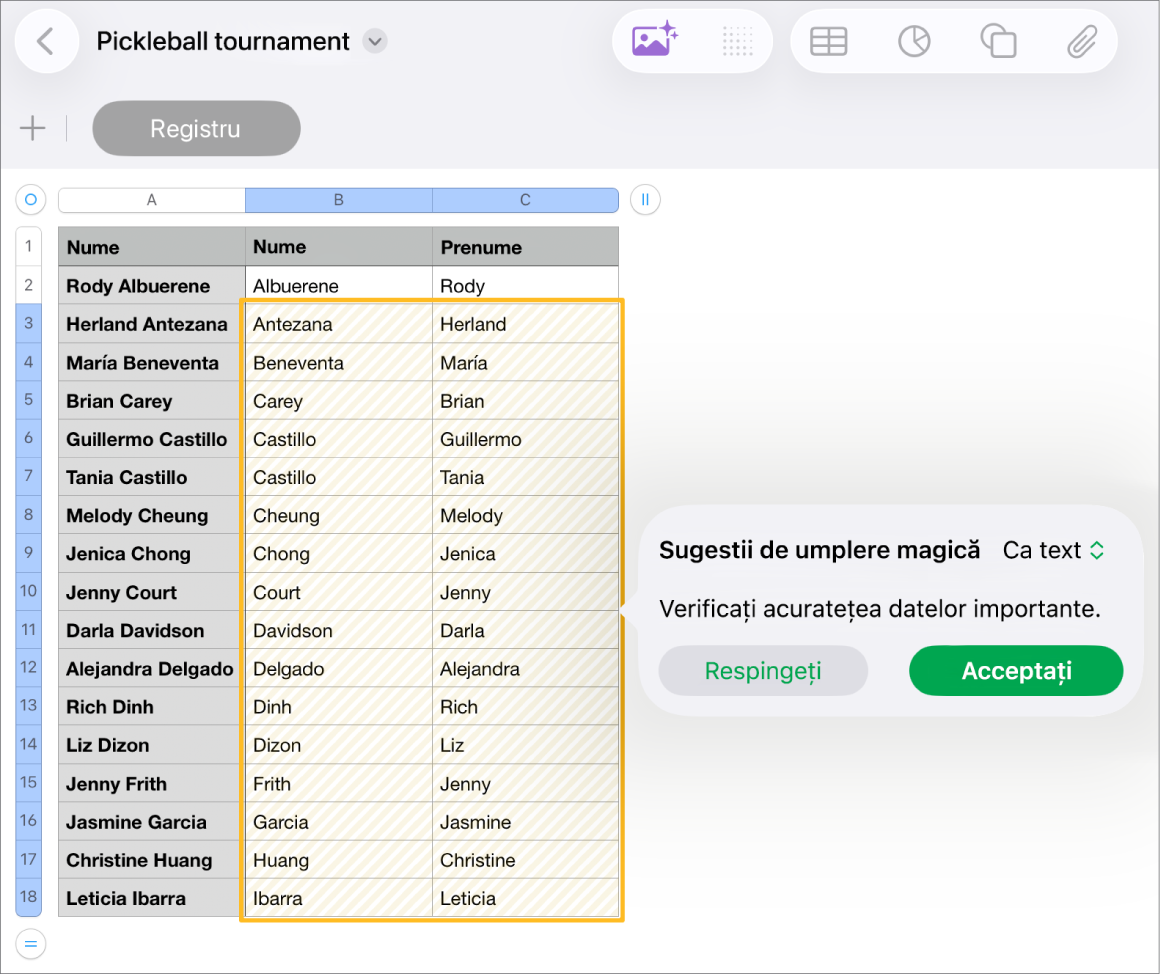The image size is (1160, 976).
Task: Select the Huang suggested cell
Action: (339, 861)
